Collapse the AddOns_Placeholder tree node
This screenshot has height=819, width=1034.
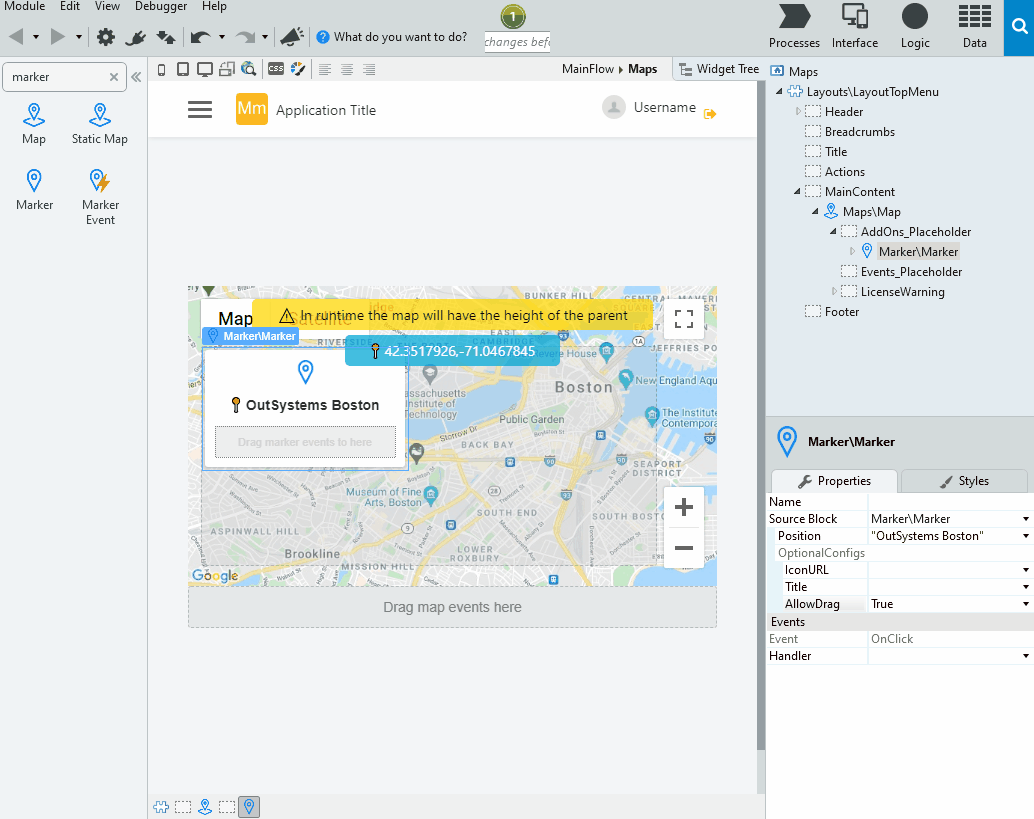[x=833, y=231]
